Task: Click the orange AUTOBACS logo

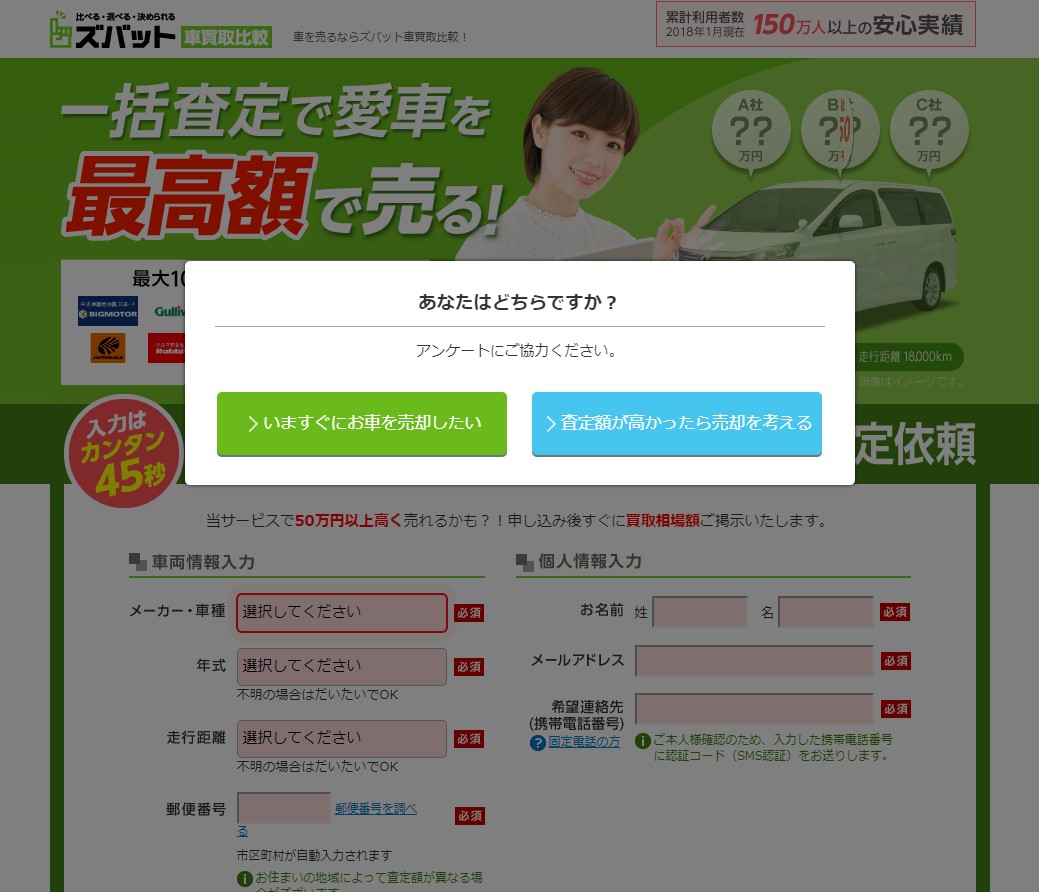Action: tap(108, 347)
